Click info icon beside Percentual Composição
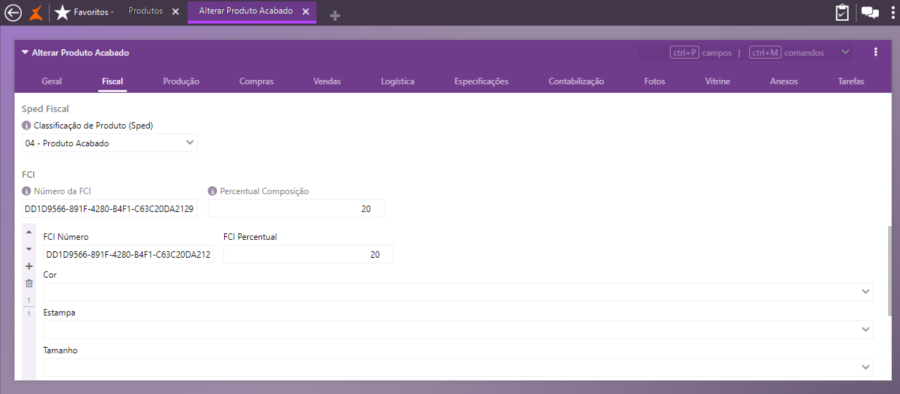900x394 pixels. coord(212,191)
